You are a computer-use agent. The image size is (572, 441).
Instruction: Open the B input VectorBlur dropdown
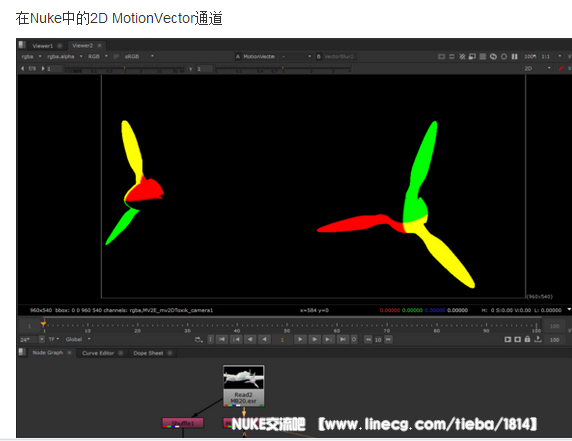pos(339,56)
